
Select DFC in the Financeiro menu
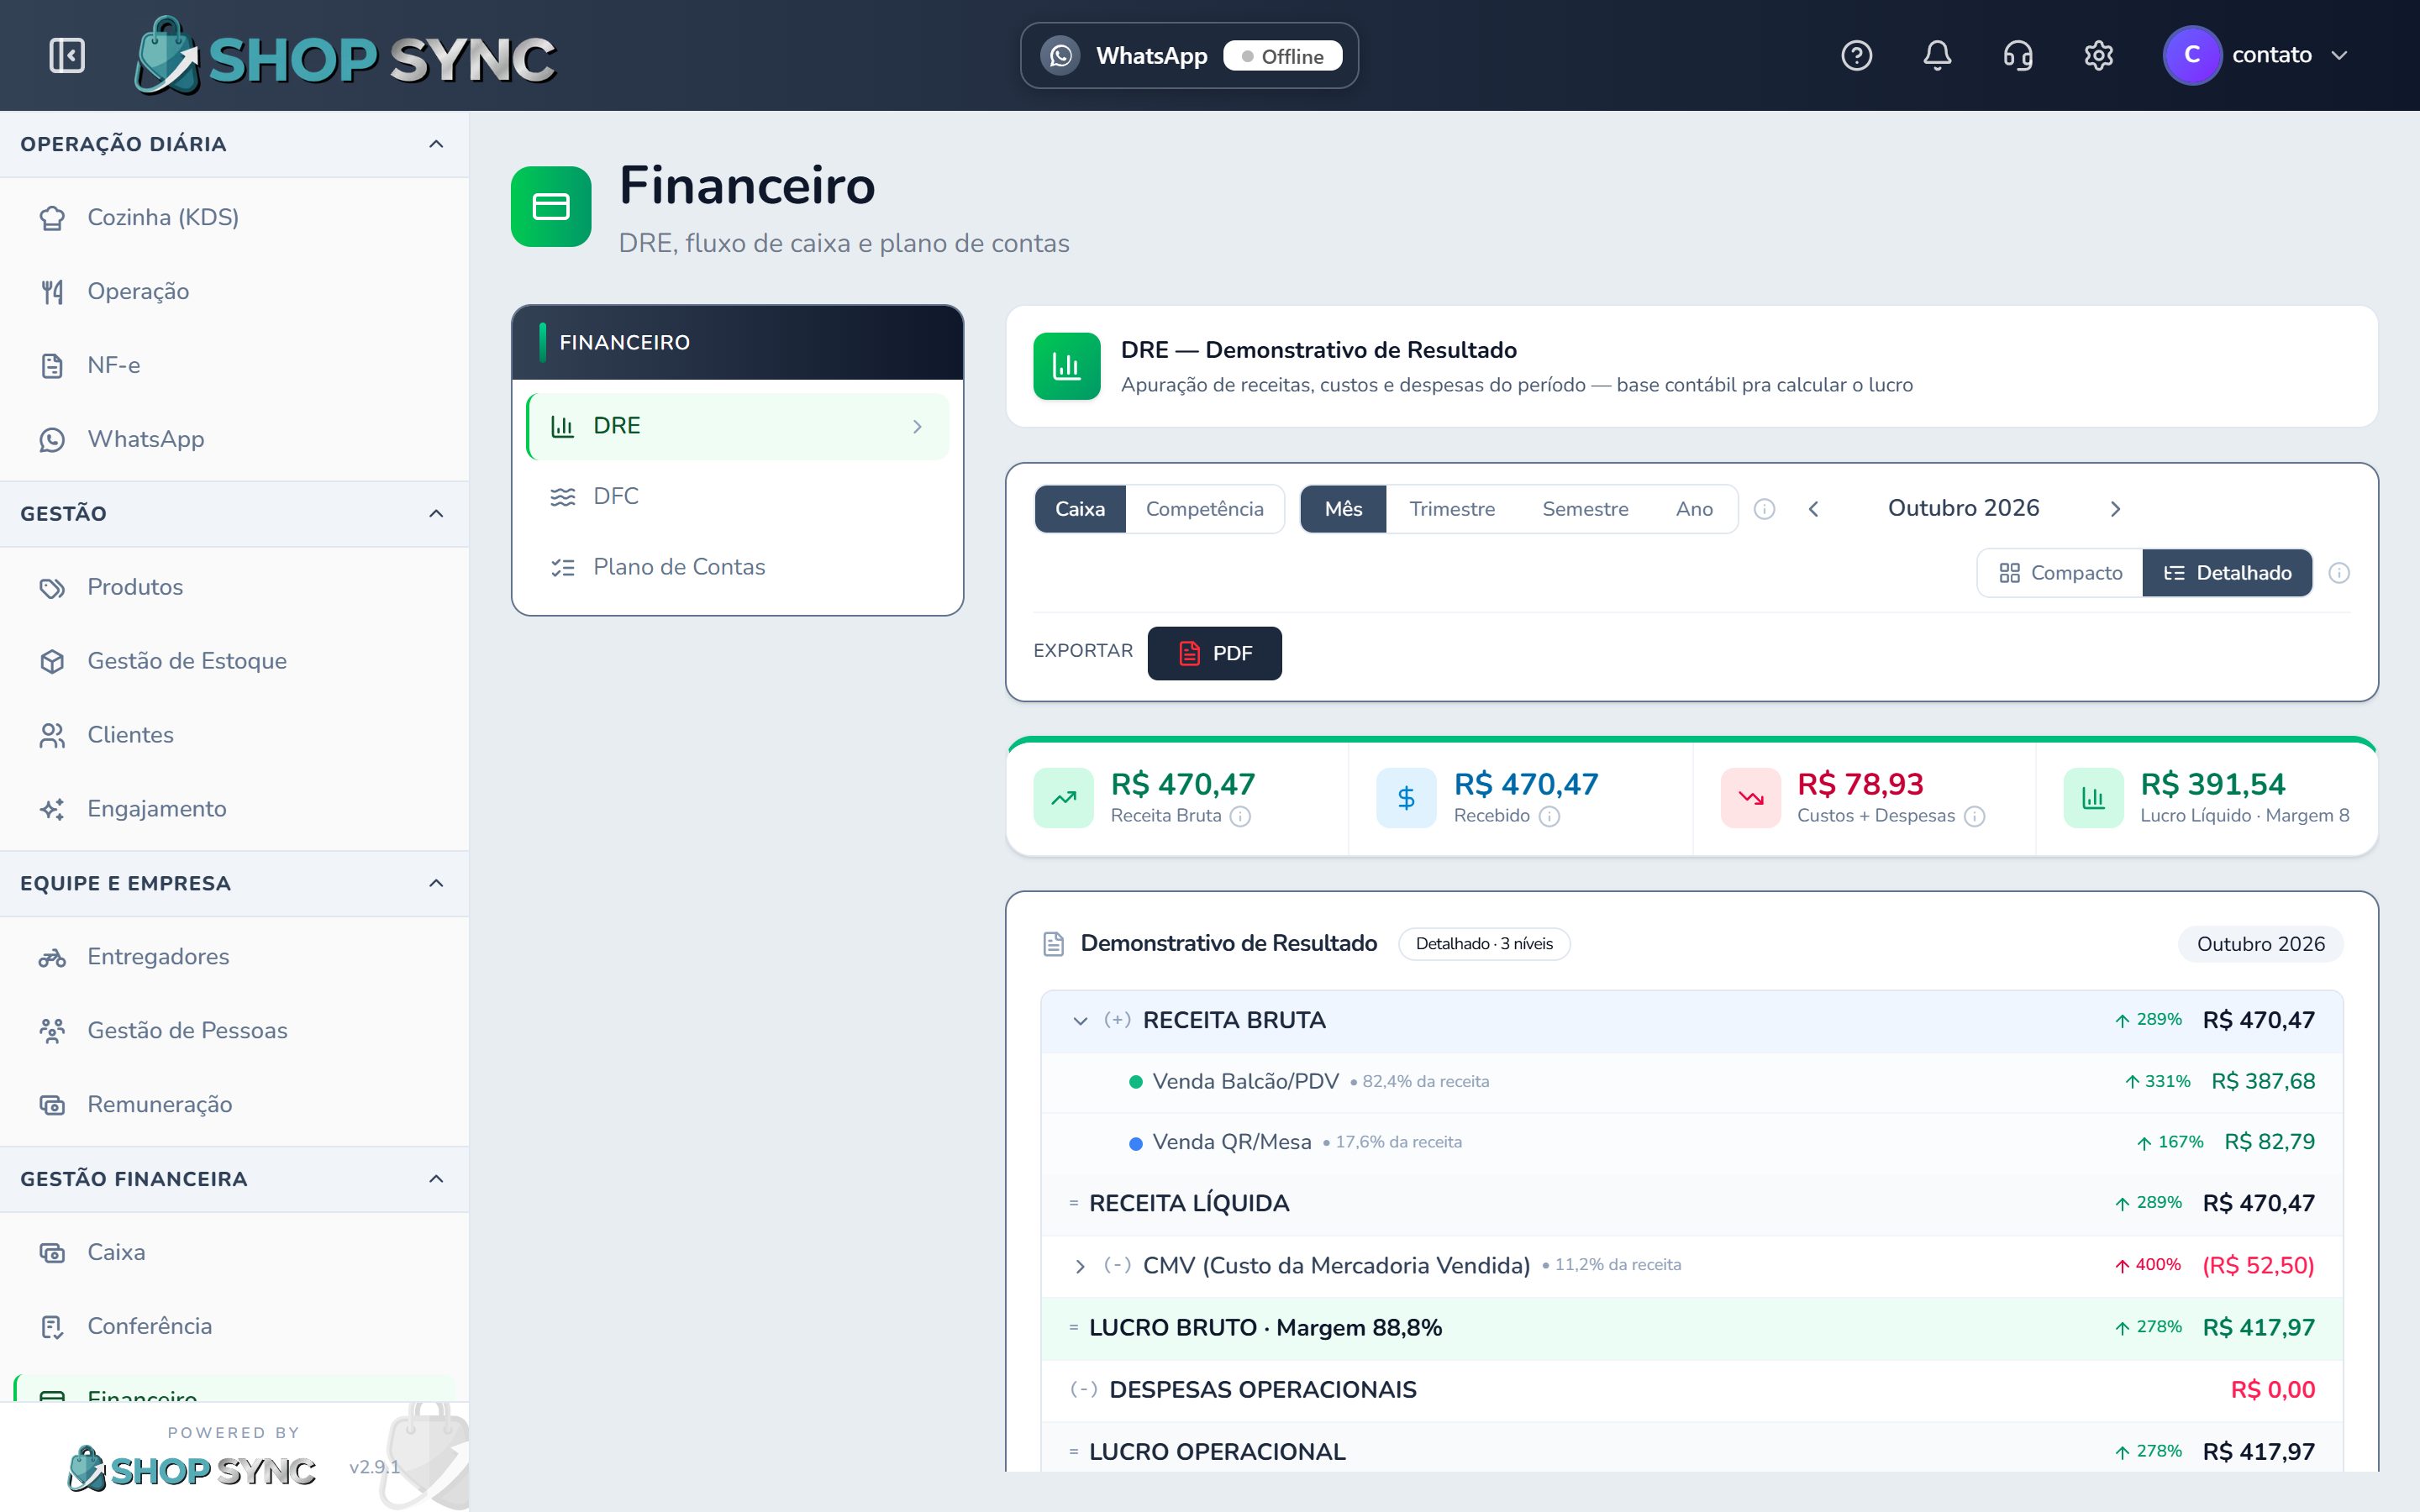(737, 496)
